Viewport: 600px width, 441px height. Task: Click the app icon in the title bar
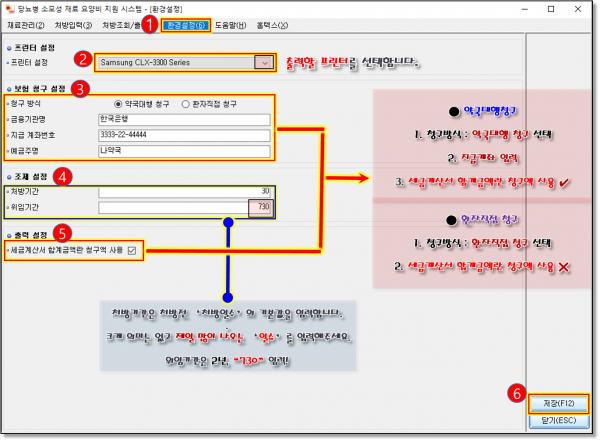pyautogui.click(x=8, y=8)
